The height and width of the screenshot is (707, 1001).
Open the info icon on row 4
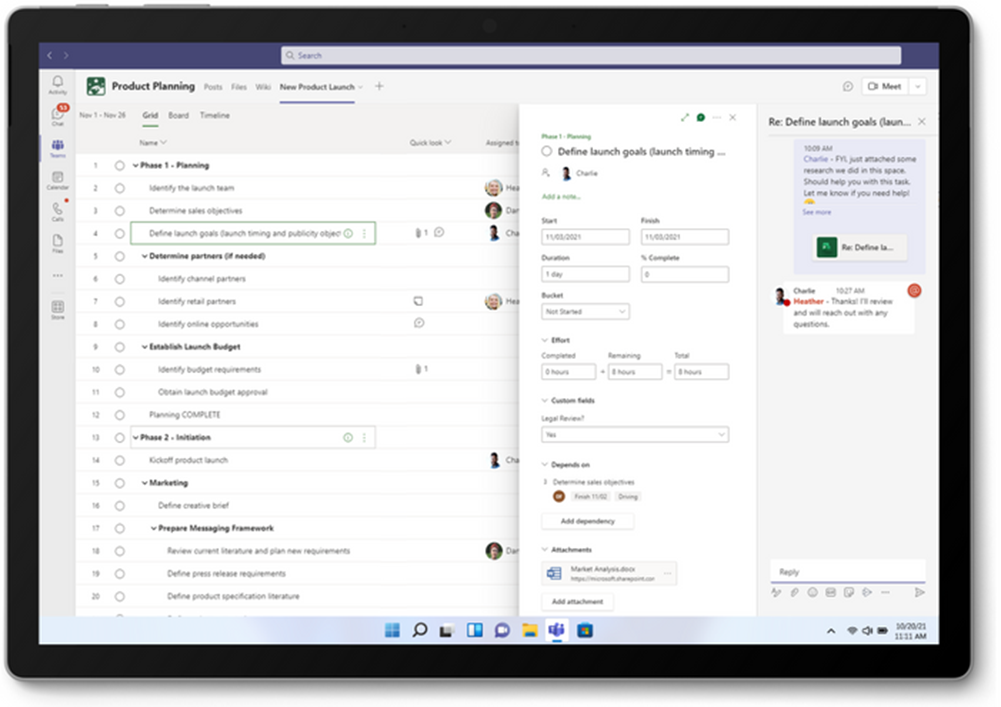pos(348,234)
